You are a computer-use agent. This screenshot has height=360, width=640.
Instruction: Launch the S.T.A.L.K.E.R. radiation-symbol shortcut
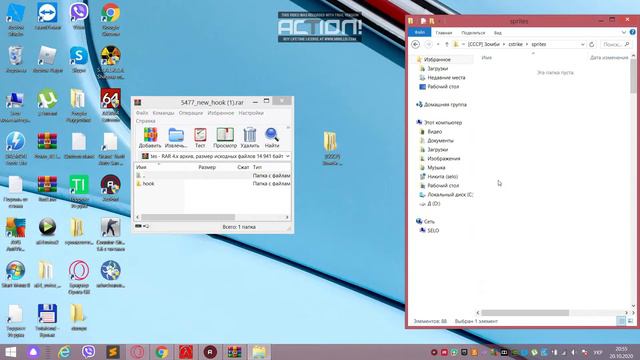(111, 62)
